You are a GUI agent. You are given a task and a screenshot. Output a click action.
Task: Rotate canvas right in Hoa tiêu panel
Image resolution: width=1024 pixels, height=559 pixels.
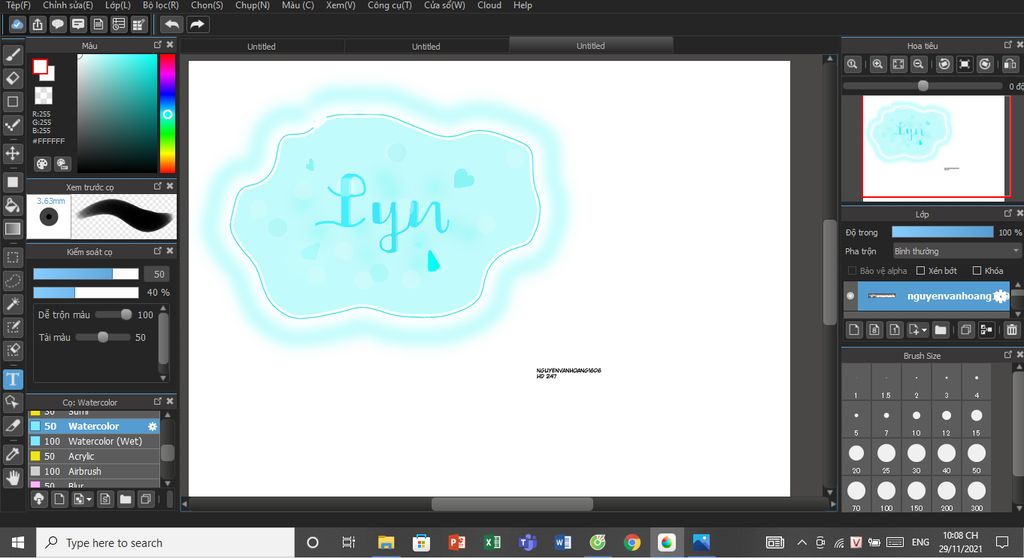985,64
